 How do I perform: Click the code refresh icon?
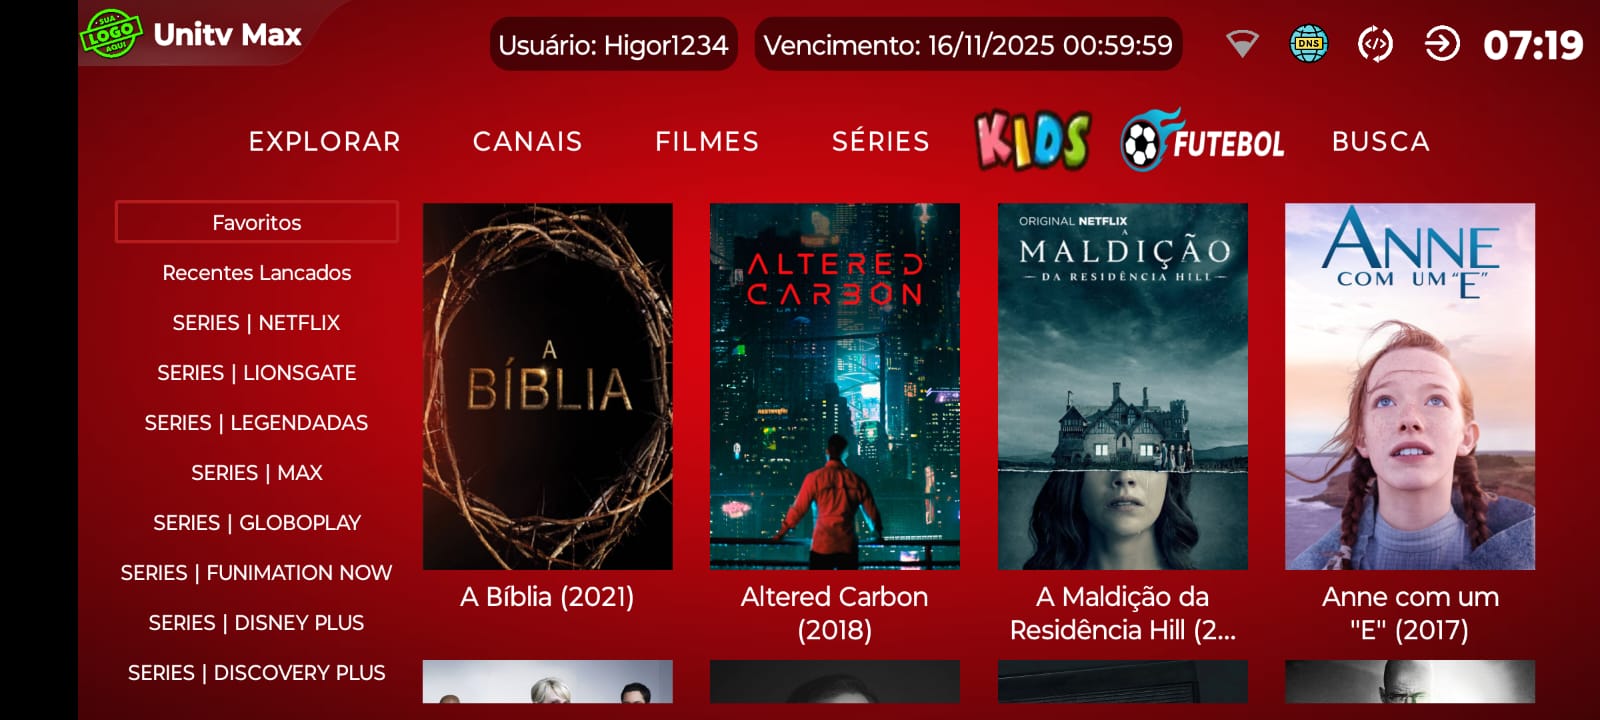1375,44
